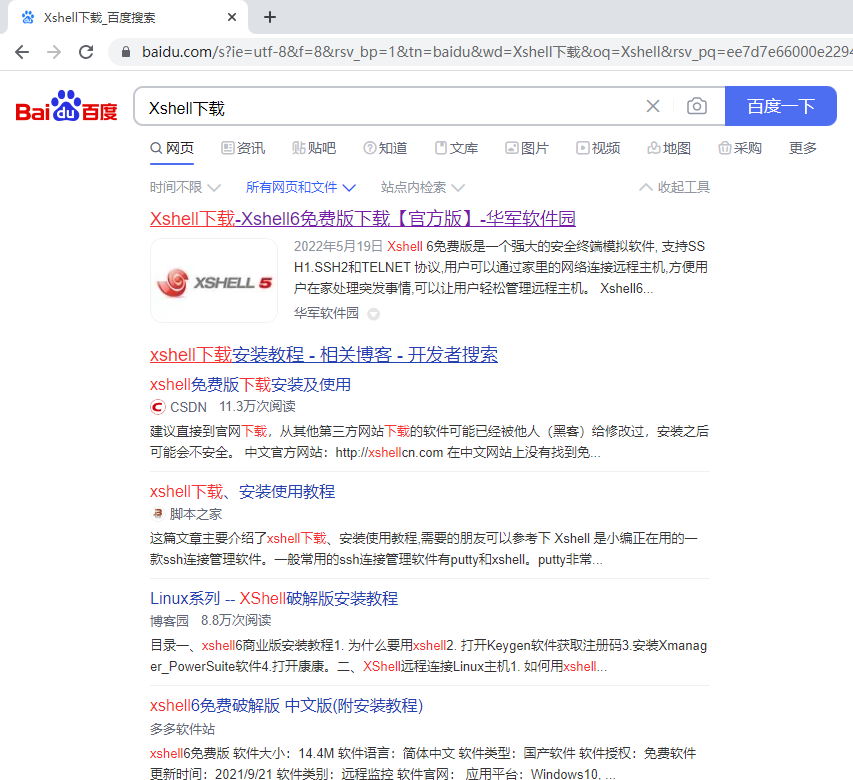Switch to the 资讯 tab
Image resolution: width=853 pixels, height=780 pixels.
(x=243, y=148)
